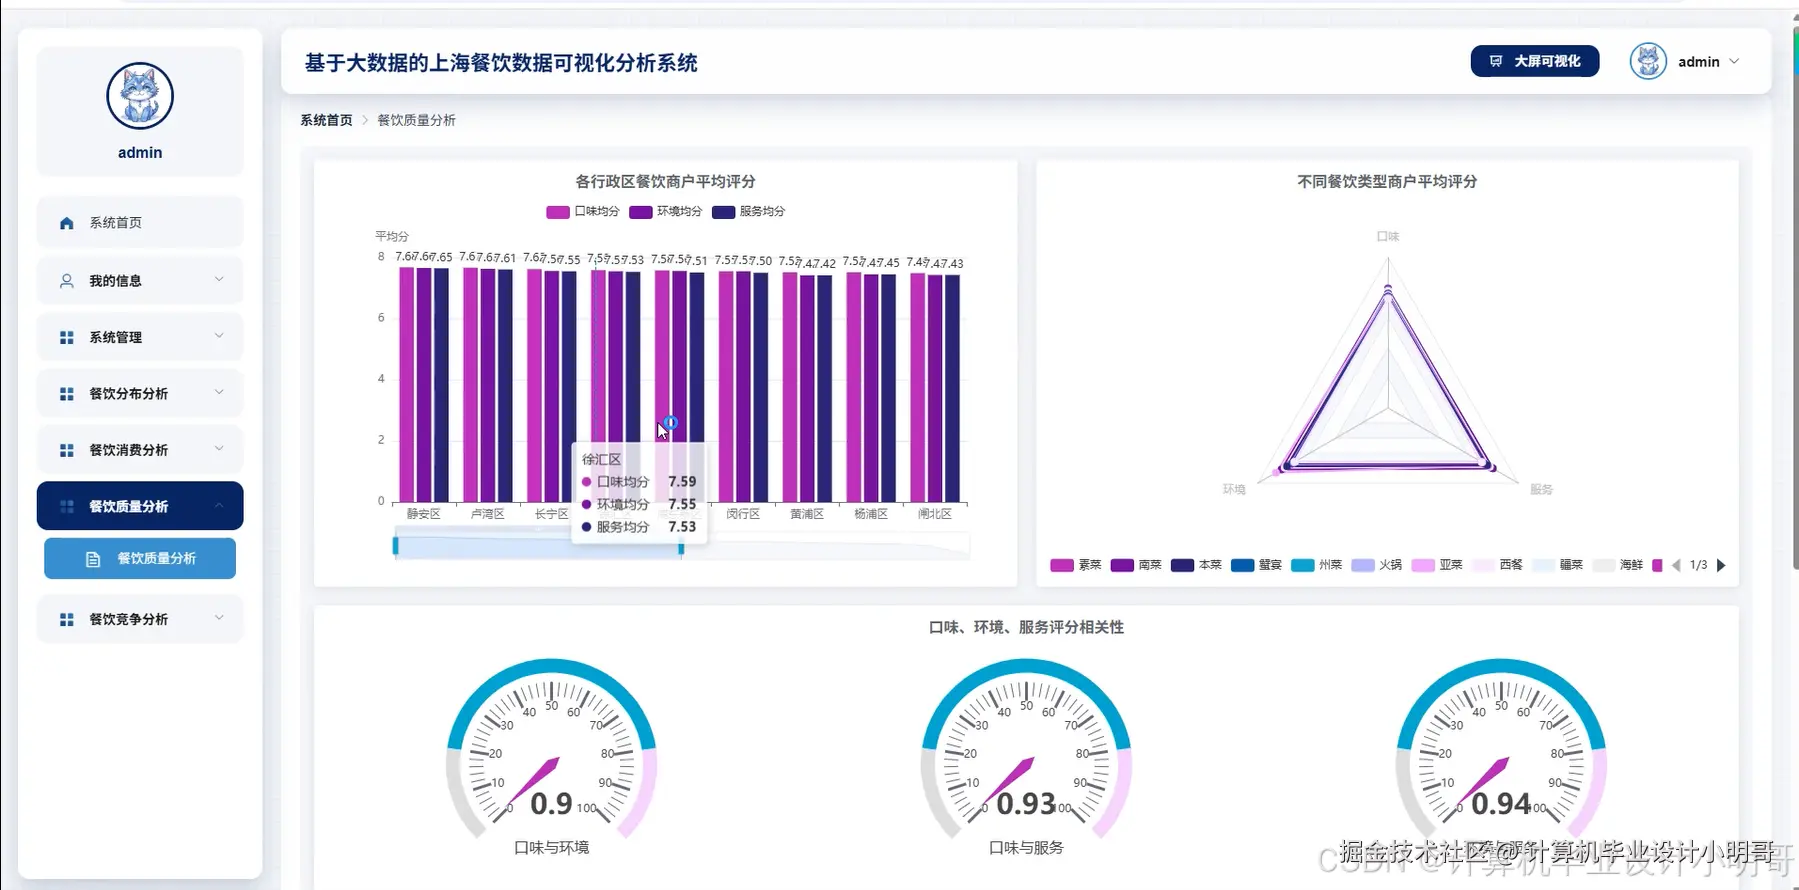Viewport: 1799px width, 890px height.
Task: Click 餐饮质量分析 breadcrumb text
Action: pos(416,120)
